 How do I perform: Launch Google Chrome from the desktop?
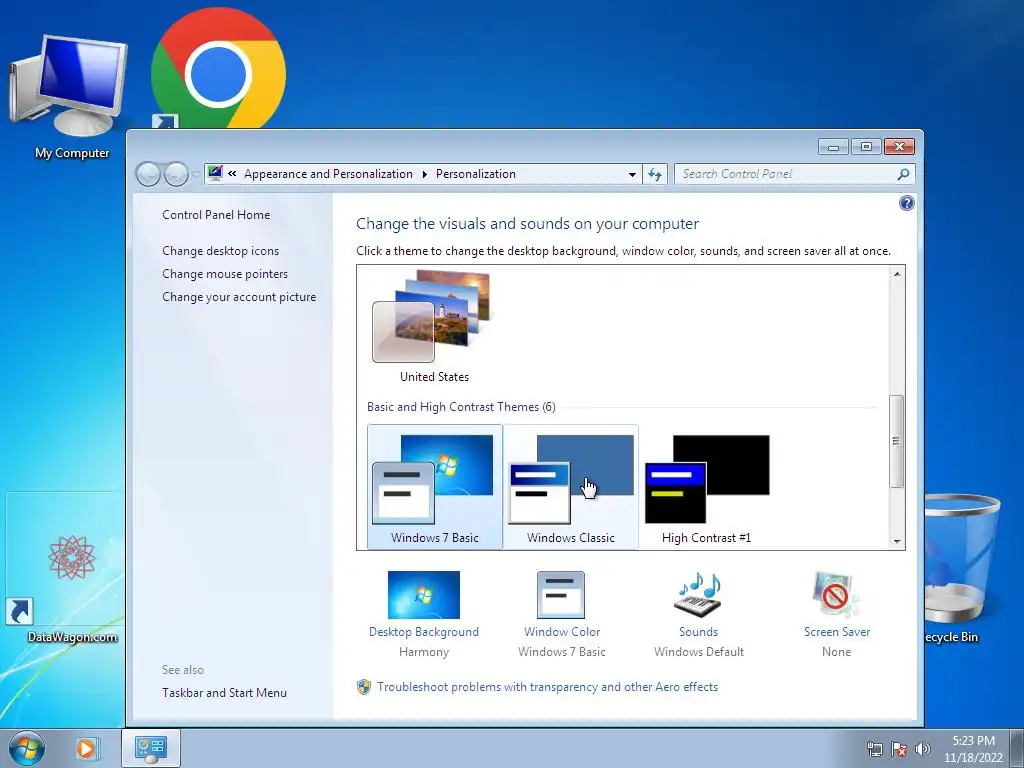[218, 69]
